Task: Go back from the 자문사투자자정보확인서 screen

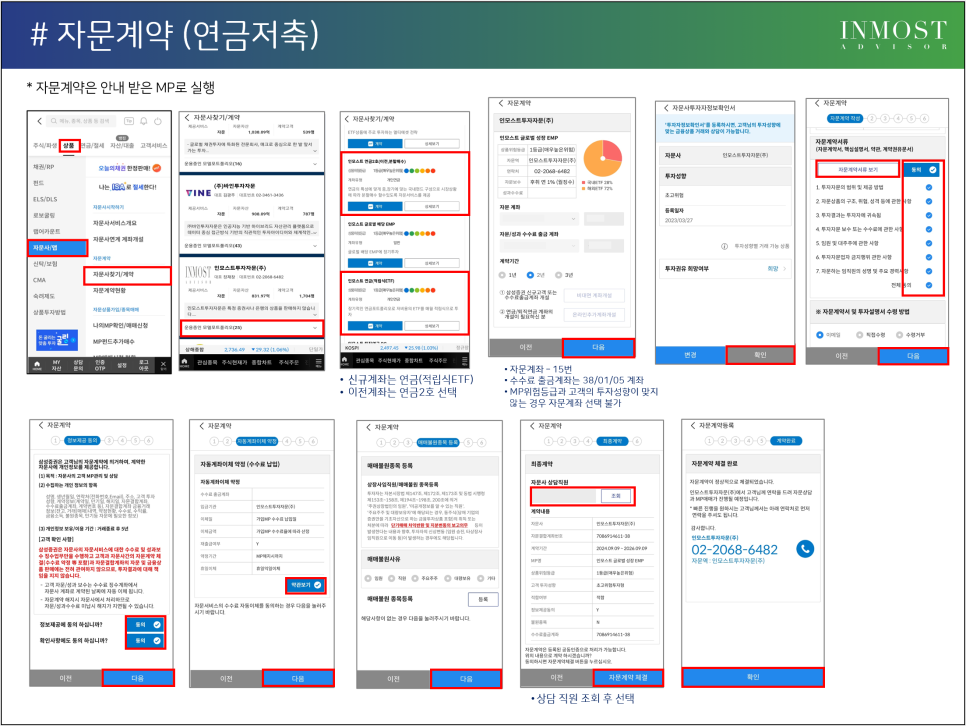Action: (666, 108)
